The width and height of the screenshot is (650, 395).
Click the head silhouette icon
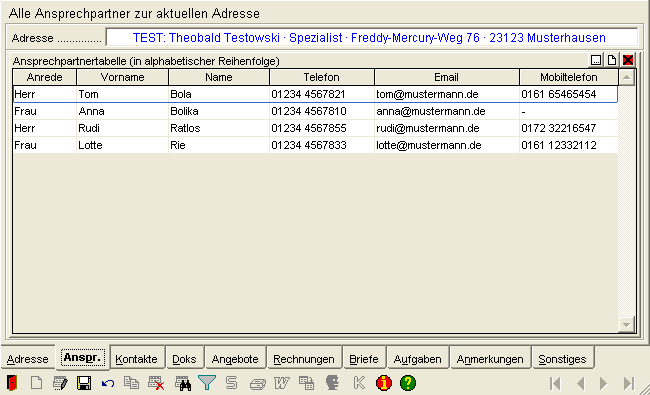point(332,383)
